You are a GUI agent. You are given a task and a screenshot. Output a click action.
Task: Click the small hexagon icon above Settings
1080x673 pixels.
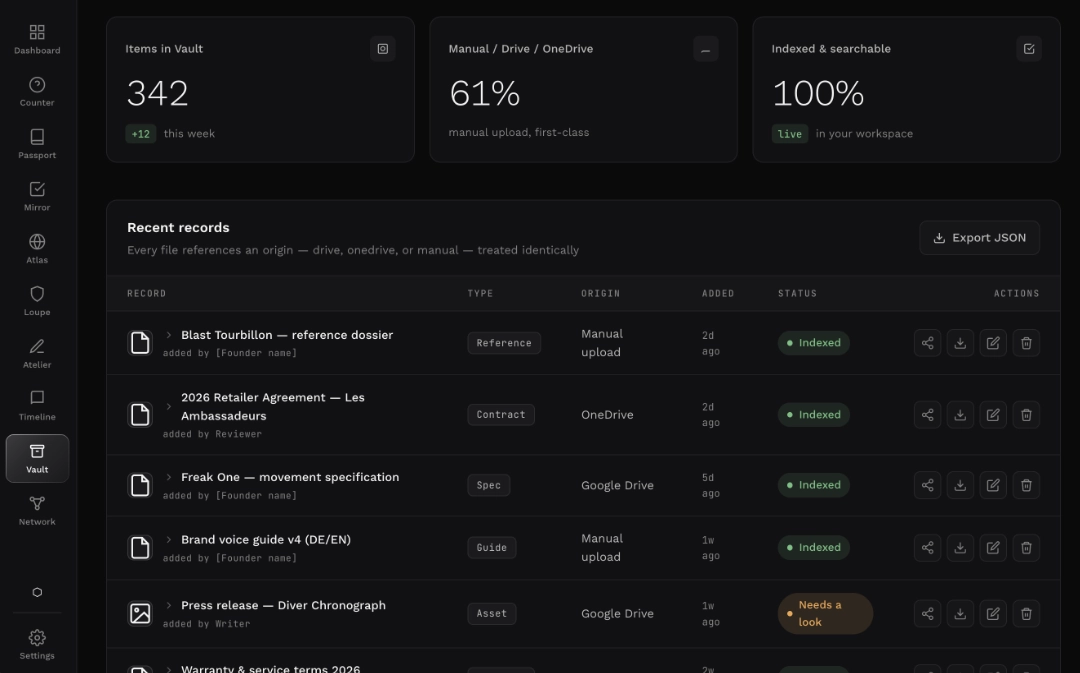pos(37,592)
